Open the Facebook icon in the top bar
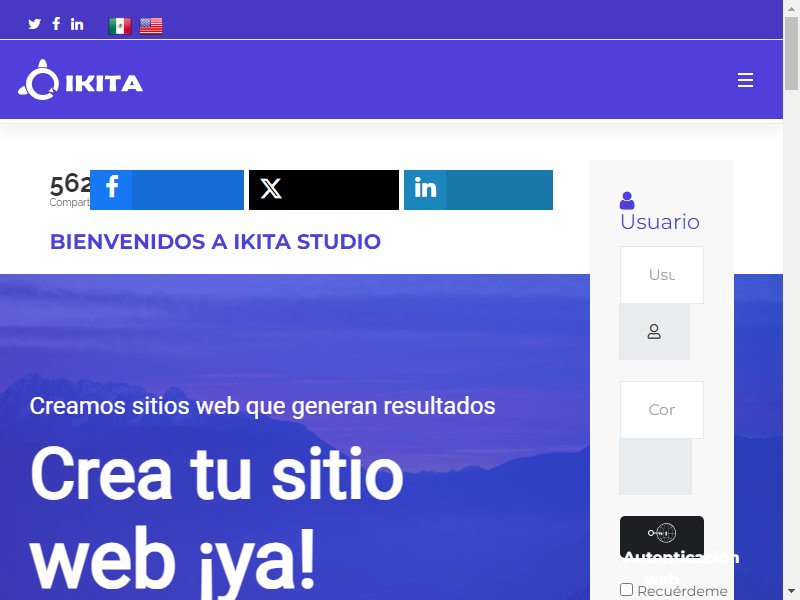The image size is (800, 600). click(x=56, y=23)
